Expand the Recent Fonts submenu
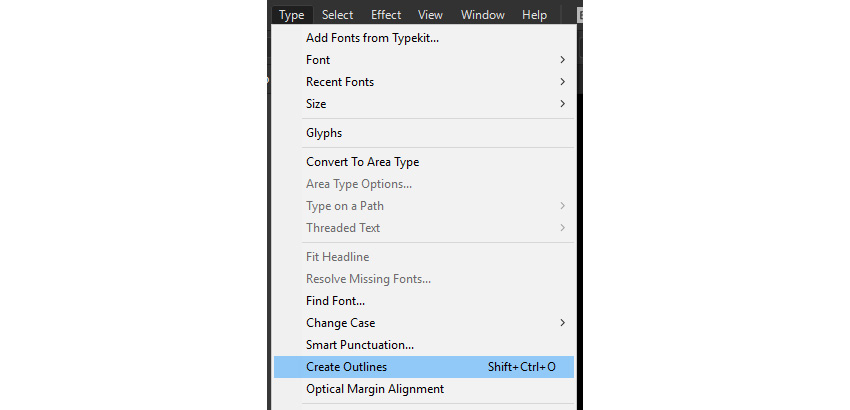The height and width of the screenshot is (410, 850). tap(340, 82)
